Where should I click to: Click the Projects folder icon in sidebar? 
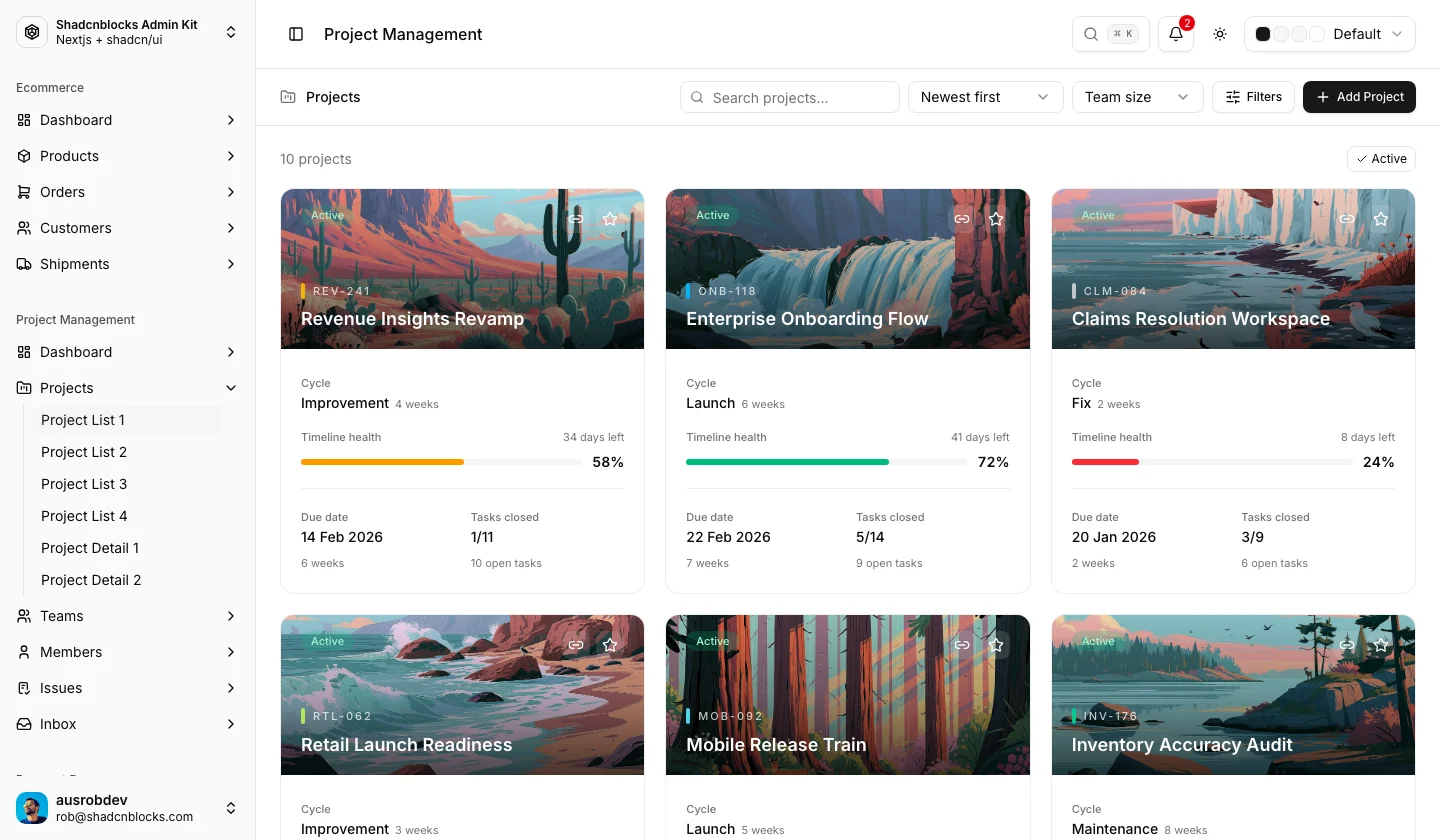[24, 388]
